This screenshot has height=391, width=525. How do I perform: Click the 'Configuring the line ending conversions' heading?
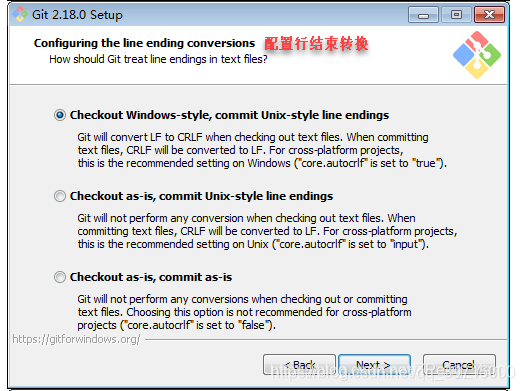(144, 43)
